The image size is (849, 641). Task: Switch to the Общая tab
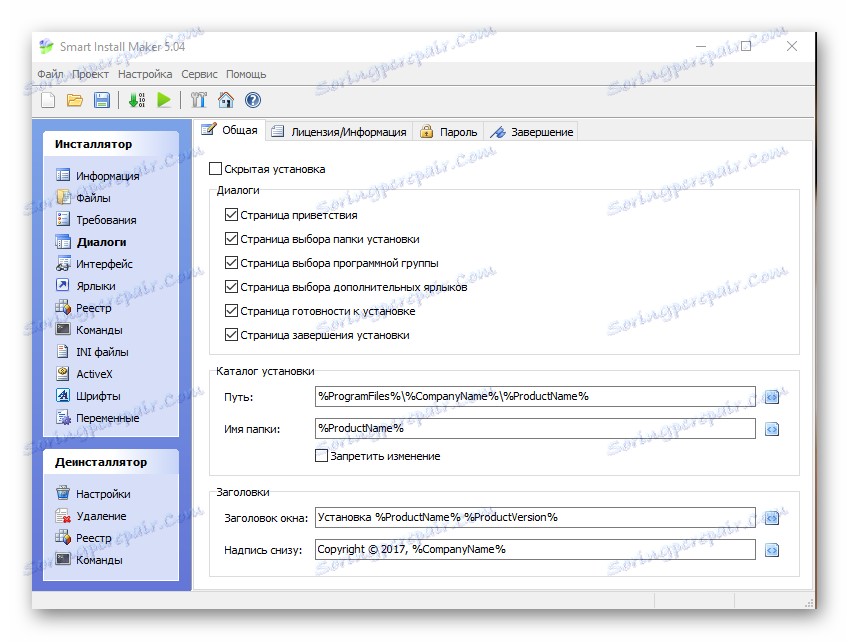(230, 130)
